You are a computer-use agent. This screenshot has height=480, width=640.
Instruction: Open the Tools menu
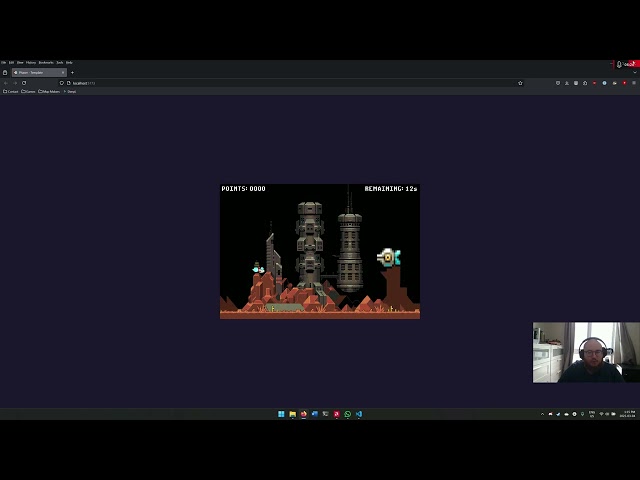pyautogui.click(x=60, y=62)
